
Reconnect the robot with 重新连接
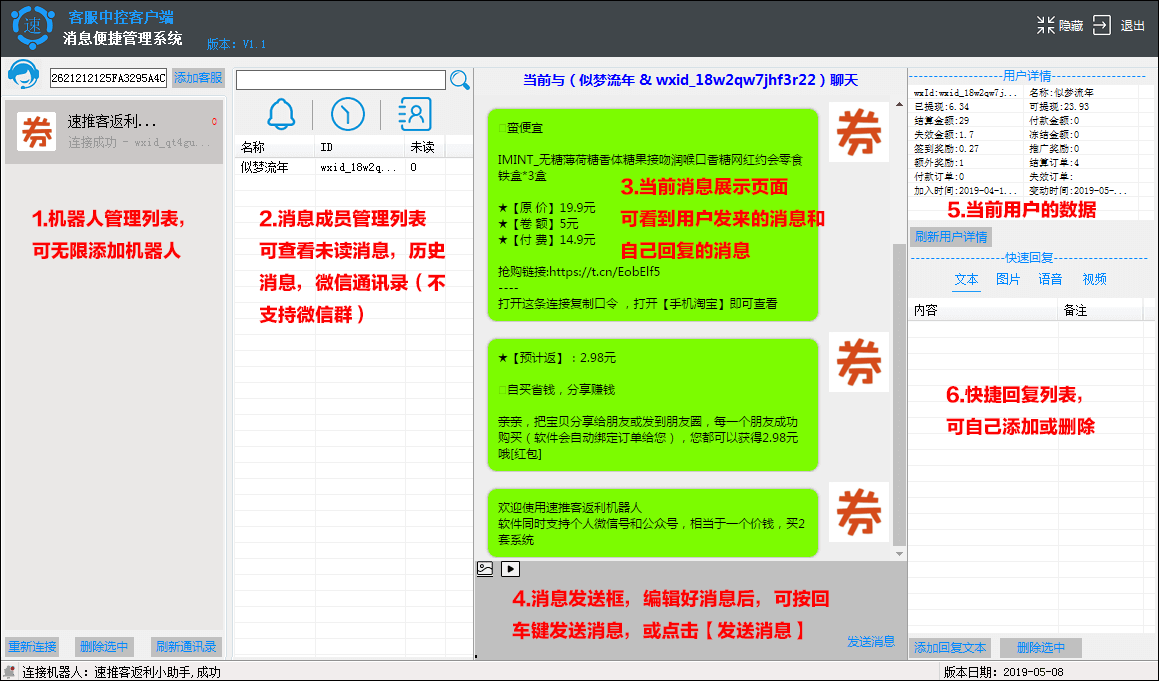pos(30,646)
